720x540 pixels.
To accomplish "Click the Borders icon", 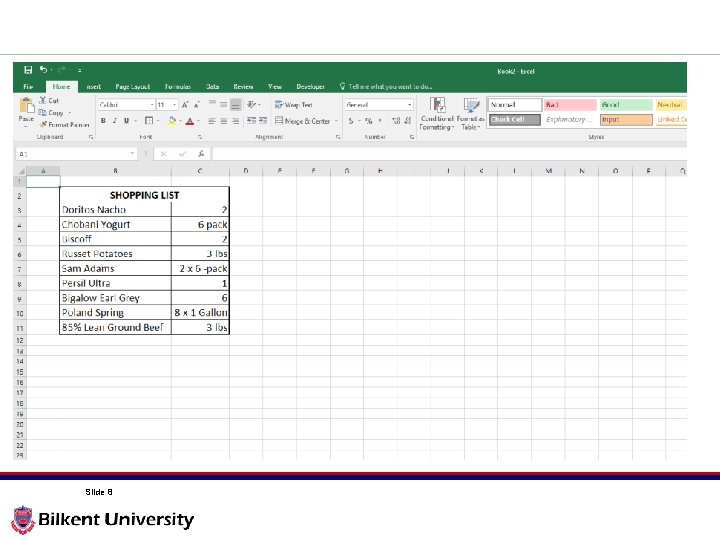I will [x=149, y=121].
